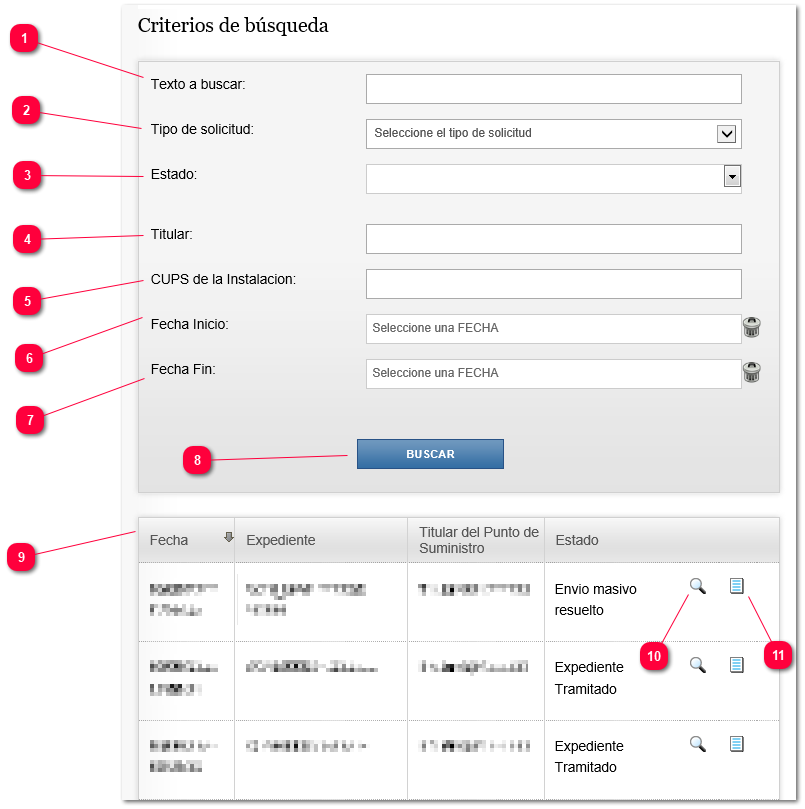Click the Tipo de solicitud label

pos(202,129)
